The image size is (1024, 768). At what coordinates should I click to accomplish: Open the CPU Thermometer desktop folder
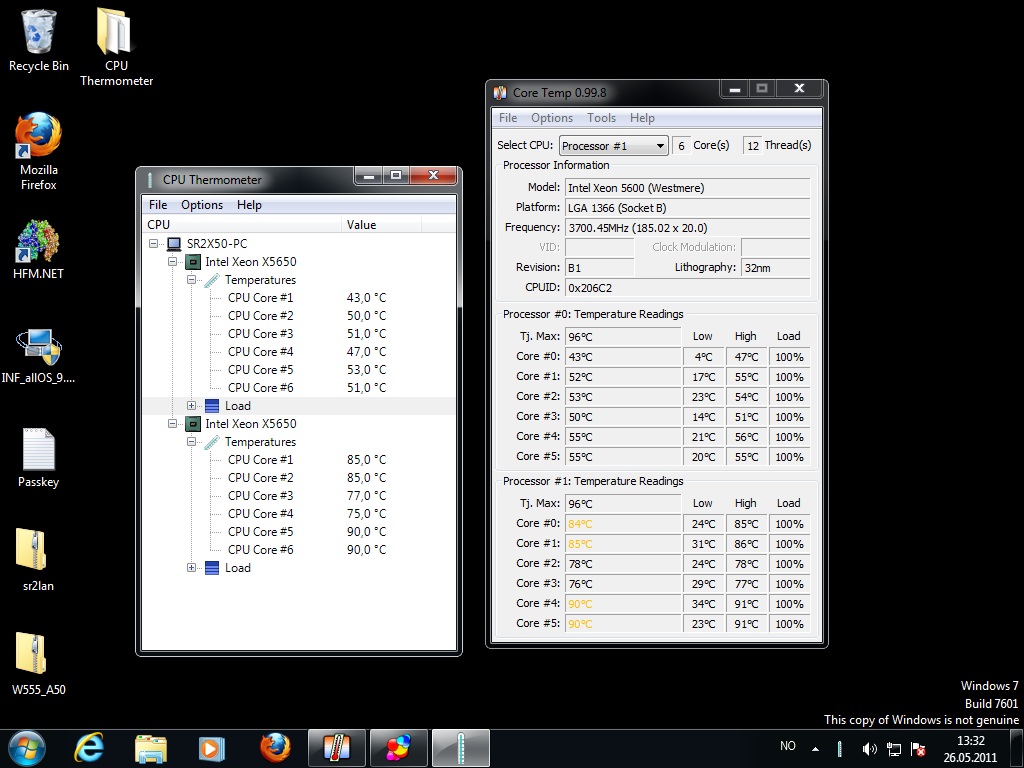click(116, 47)
